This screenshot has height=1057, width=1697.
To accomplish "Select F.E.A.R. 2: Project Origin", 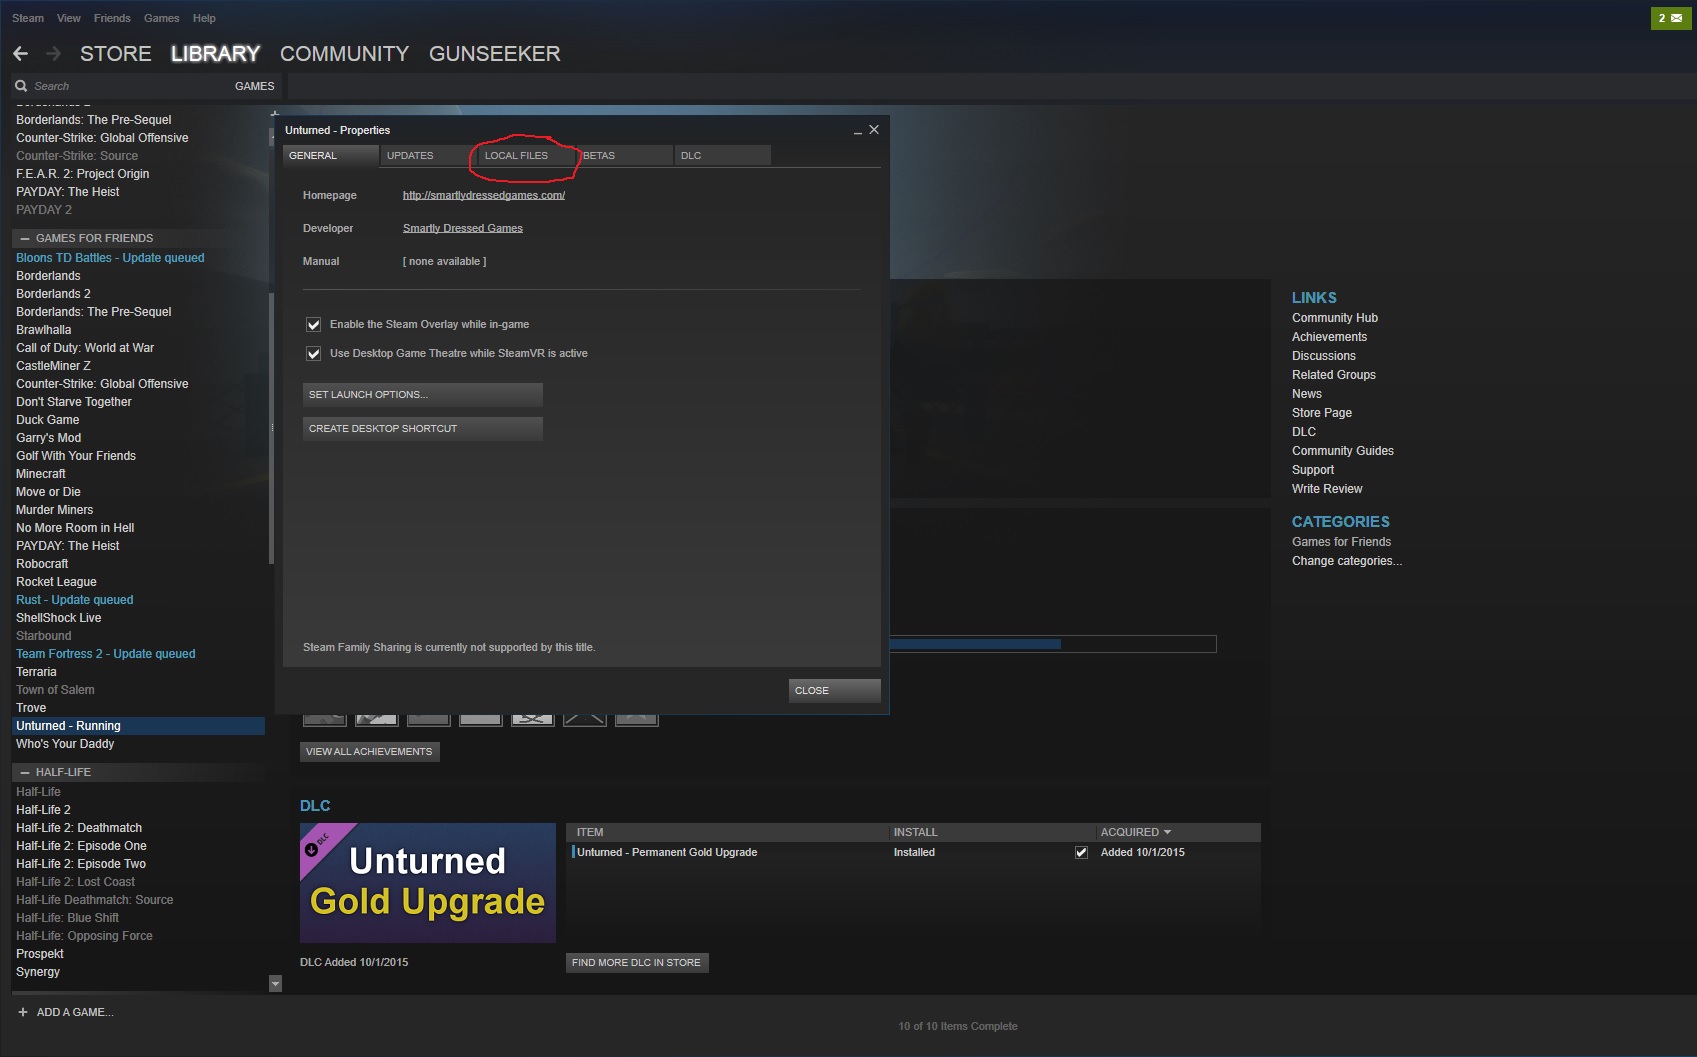I will tap(82, 174).
